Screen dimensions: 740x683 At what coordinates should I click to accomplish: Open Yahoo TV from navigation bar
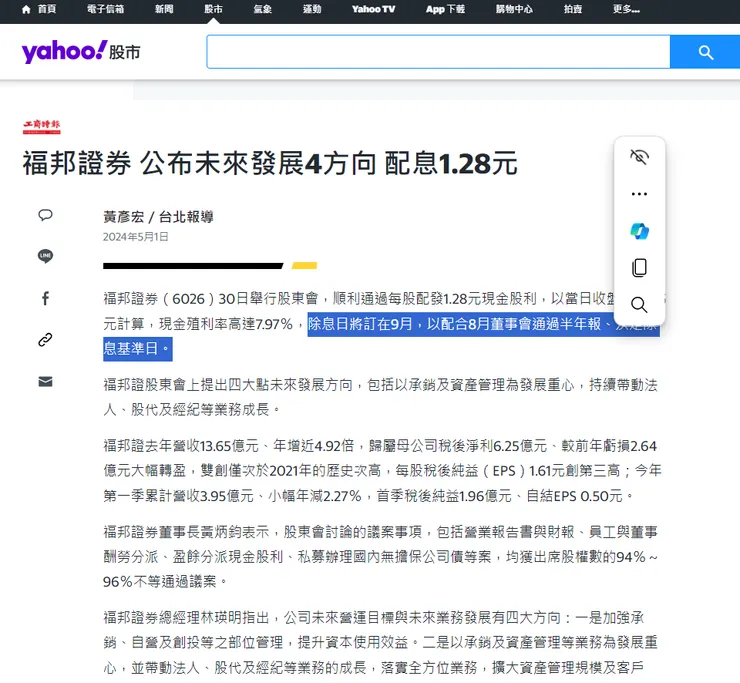[373, 9]
